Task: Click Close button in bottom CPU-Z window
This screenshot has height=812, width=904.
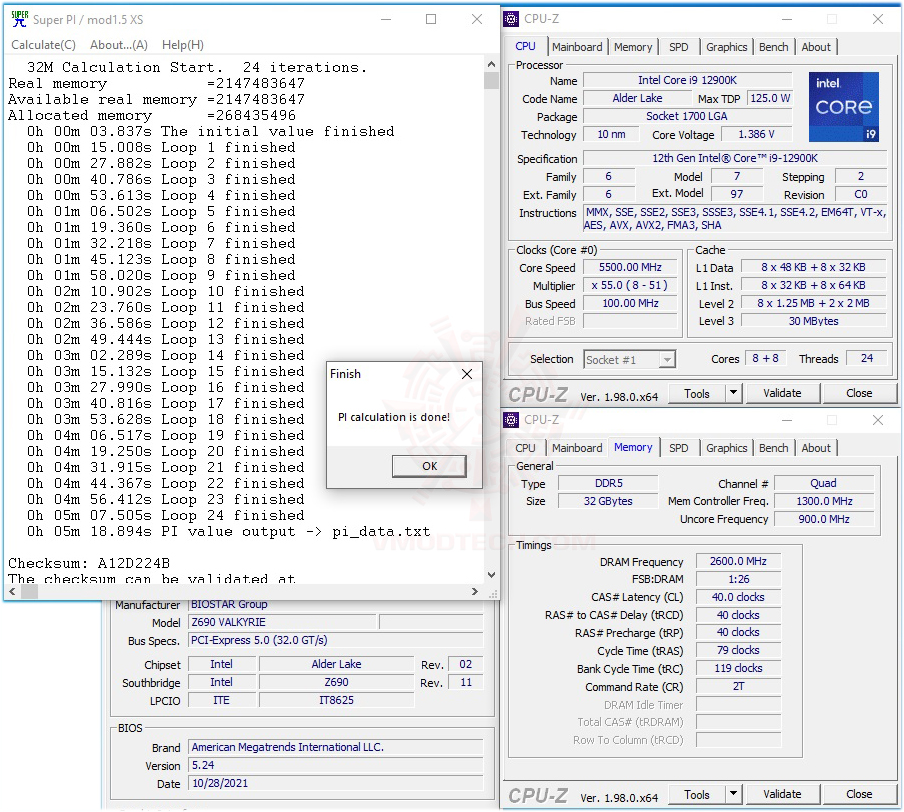Action: 858,795
